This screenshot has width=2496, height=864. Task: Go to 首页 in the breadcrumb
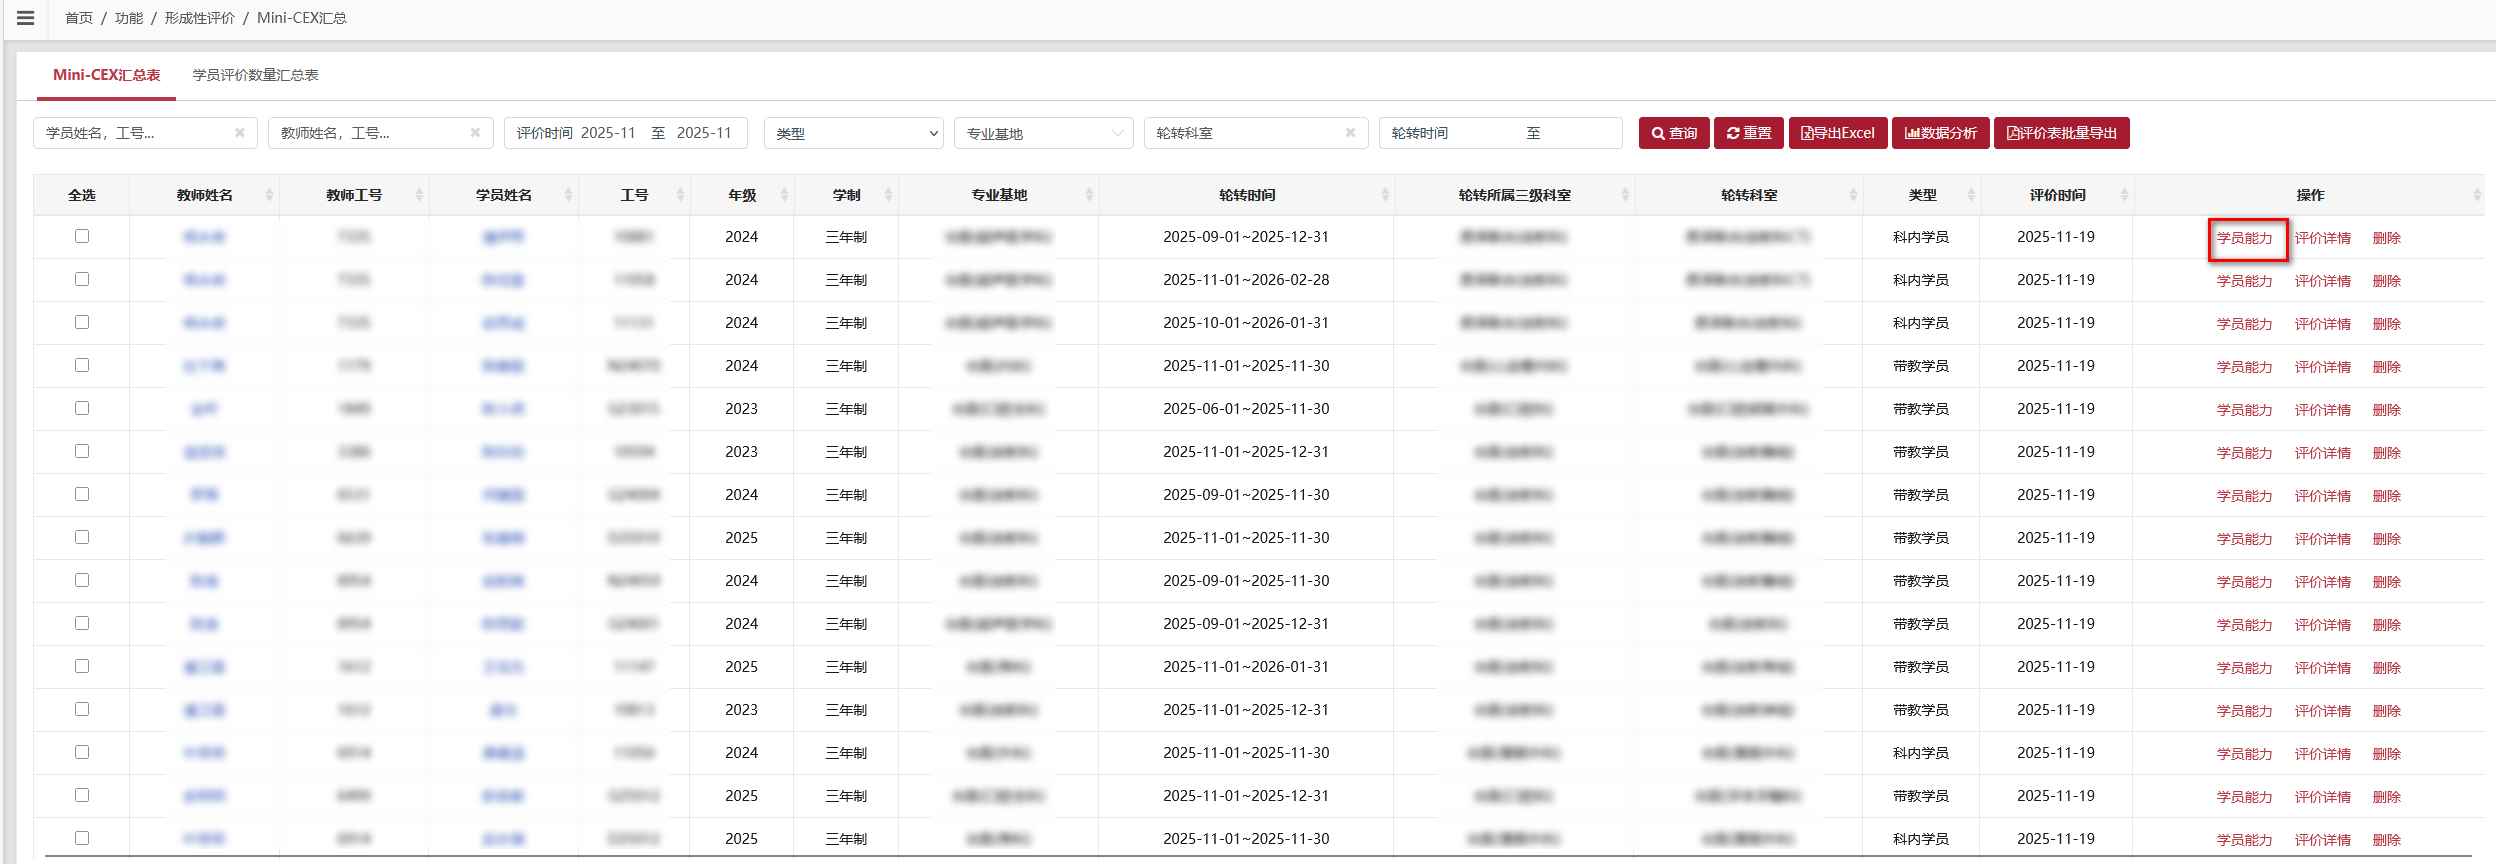[79, 18]
